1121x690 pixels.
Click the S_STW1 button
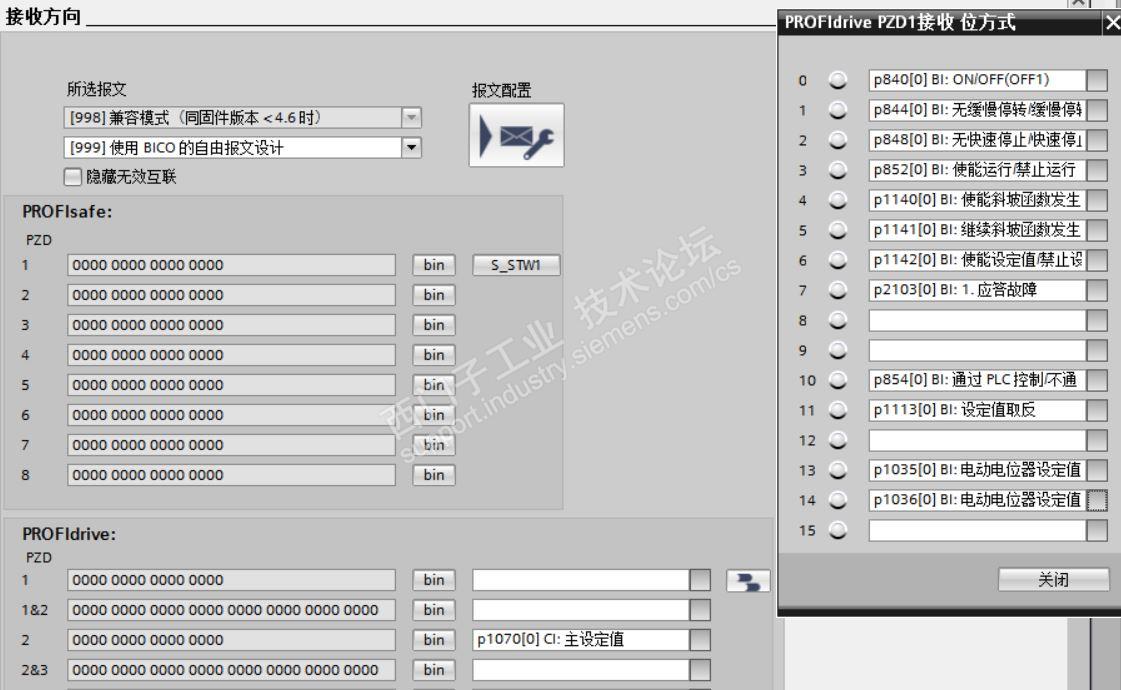(x=515, y=265)
